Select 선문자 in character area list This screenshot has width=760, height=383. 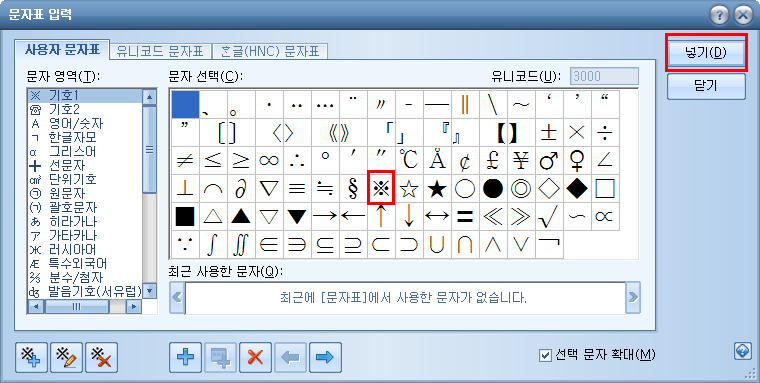(85, 166)
